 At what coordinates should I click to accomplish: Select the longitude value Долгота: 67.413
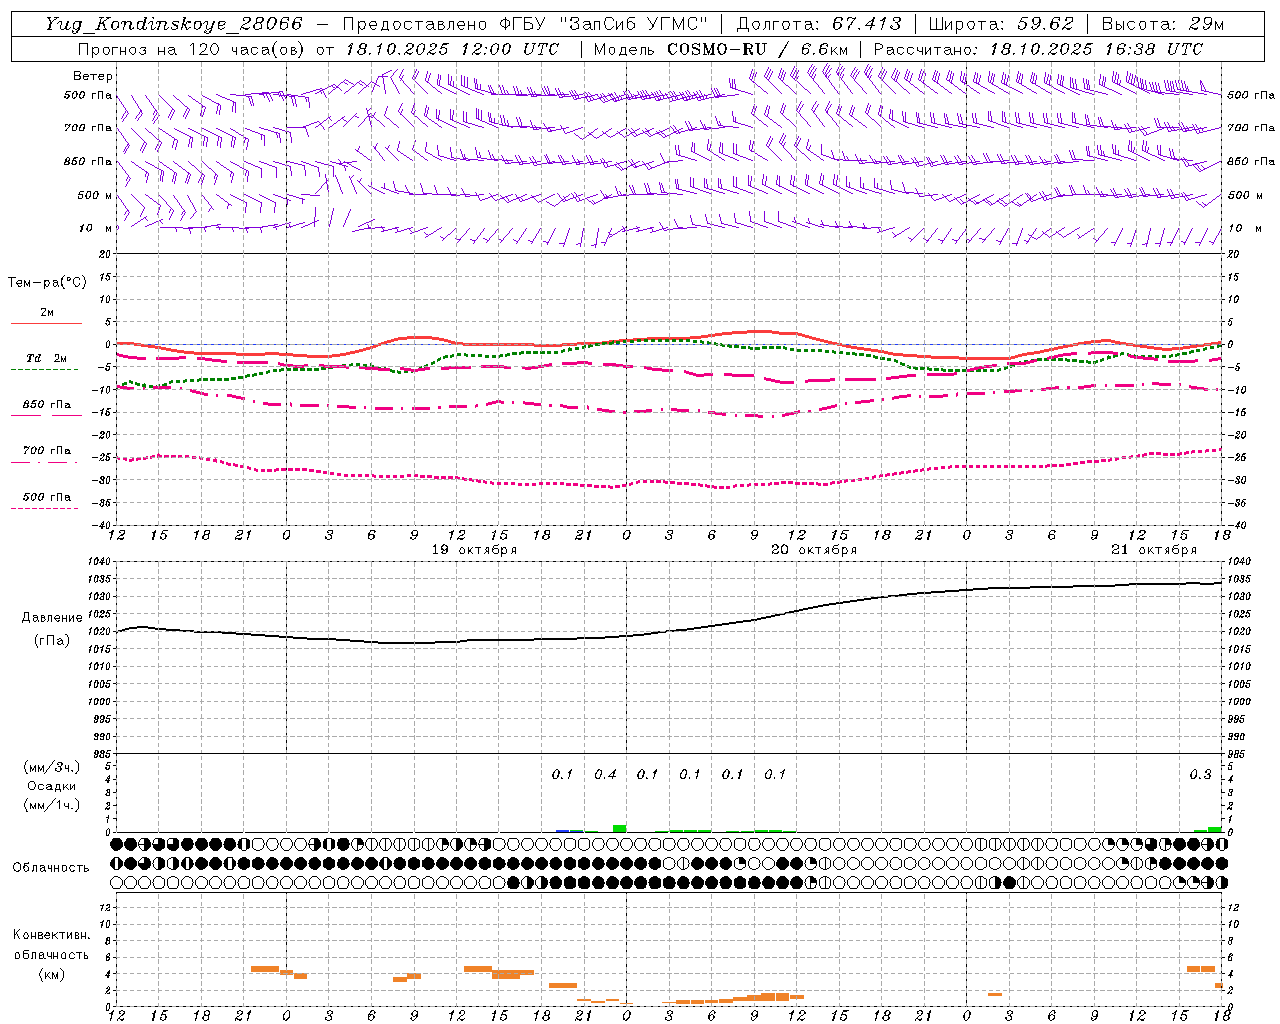[x=818, y=24]
